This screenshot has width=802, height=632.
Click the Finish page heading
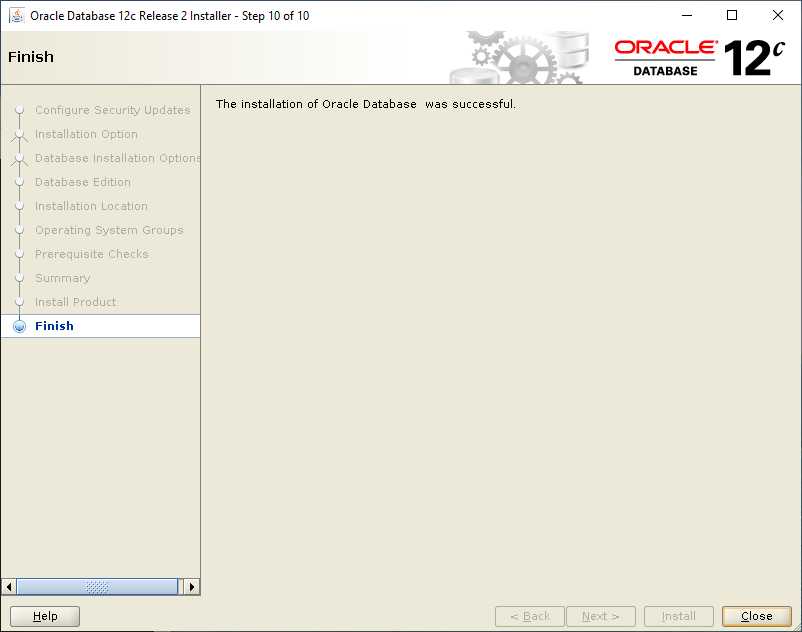31,57
